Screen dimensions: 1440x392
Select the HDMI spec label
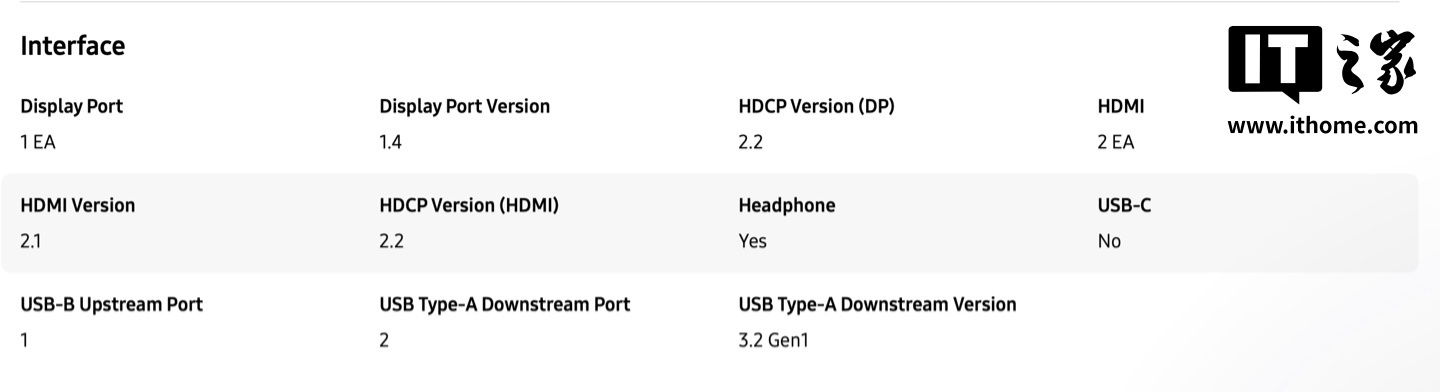[1121, 106]
